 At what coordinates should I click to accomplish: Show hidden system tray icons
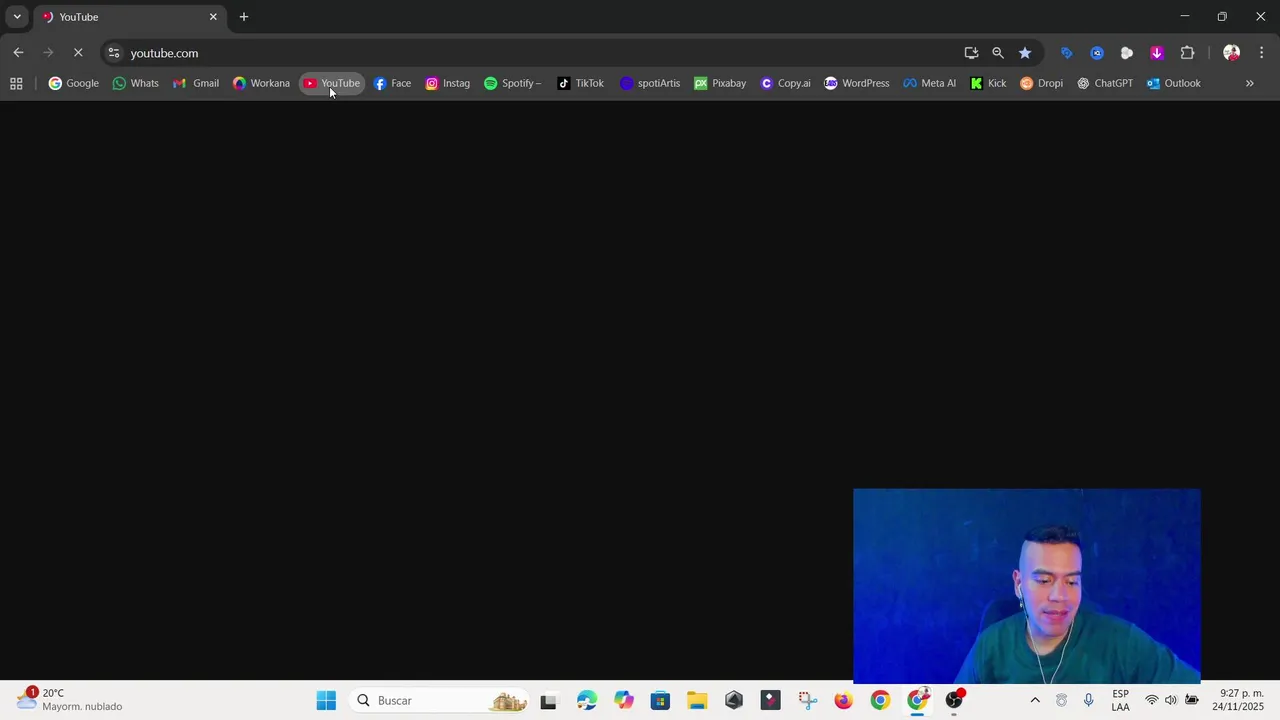(1035, 700)
